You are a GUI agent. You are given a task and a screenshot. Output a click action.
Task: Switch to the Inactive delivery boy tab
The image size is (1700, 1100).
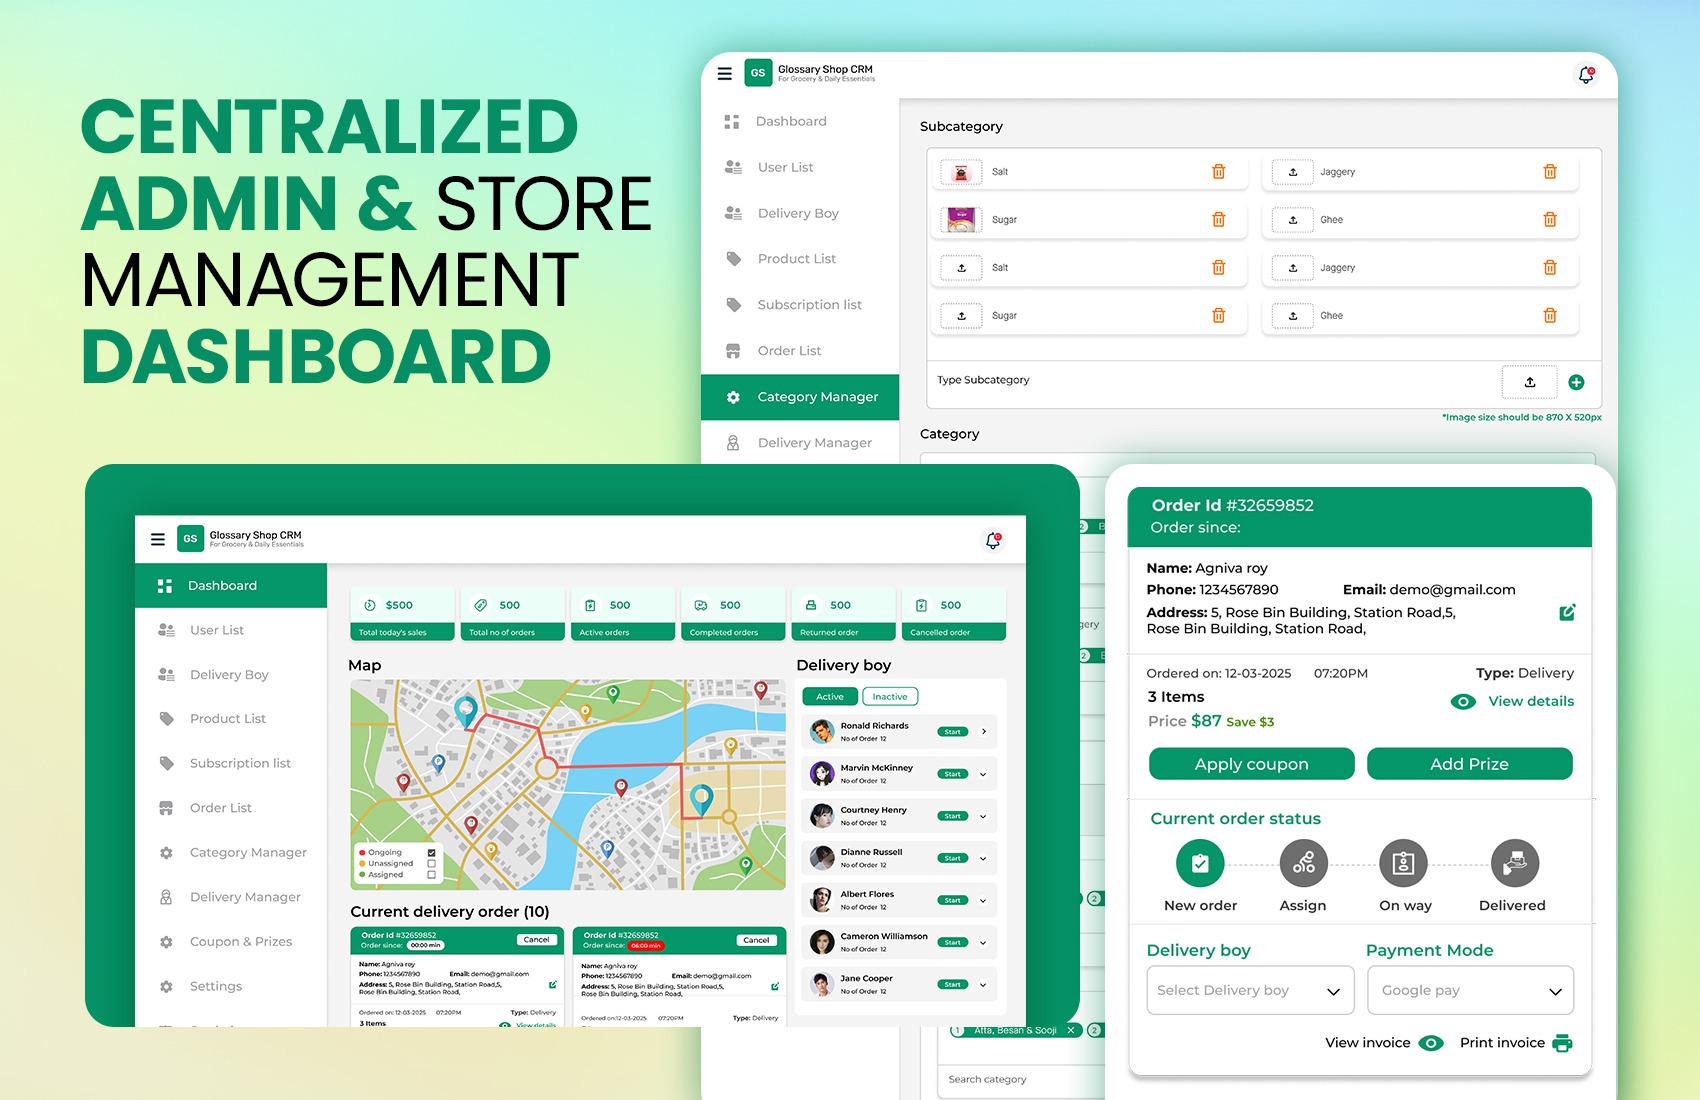[x=889, y=697]
